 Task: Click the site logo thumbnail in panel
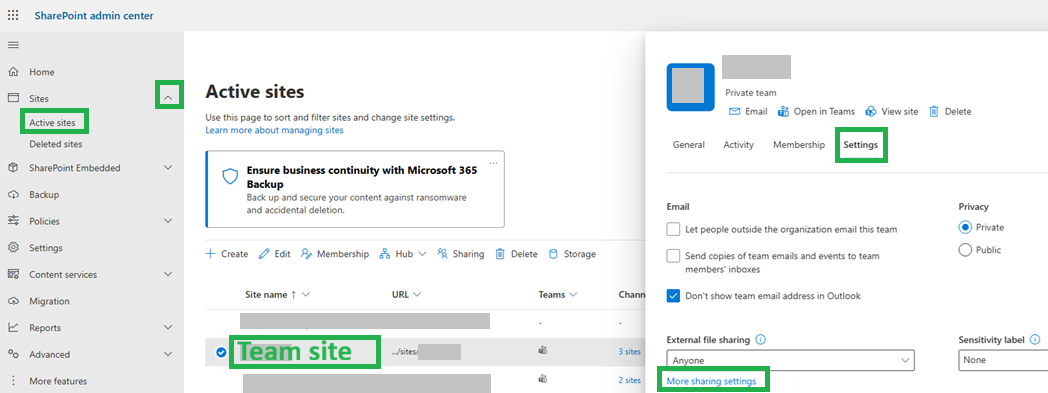point(690,87)
